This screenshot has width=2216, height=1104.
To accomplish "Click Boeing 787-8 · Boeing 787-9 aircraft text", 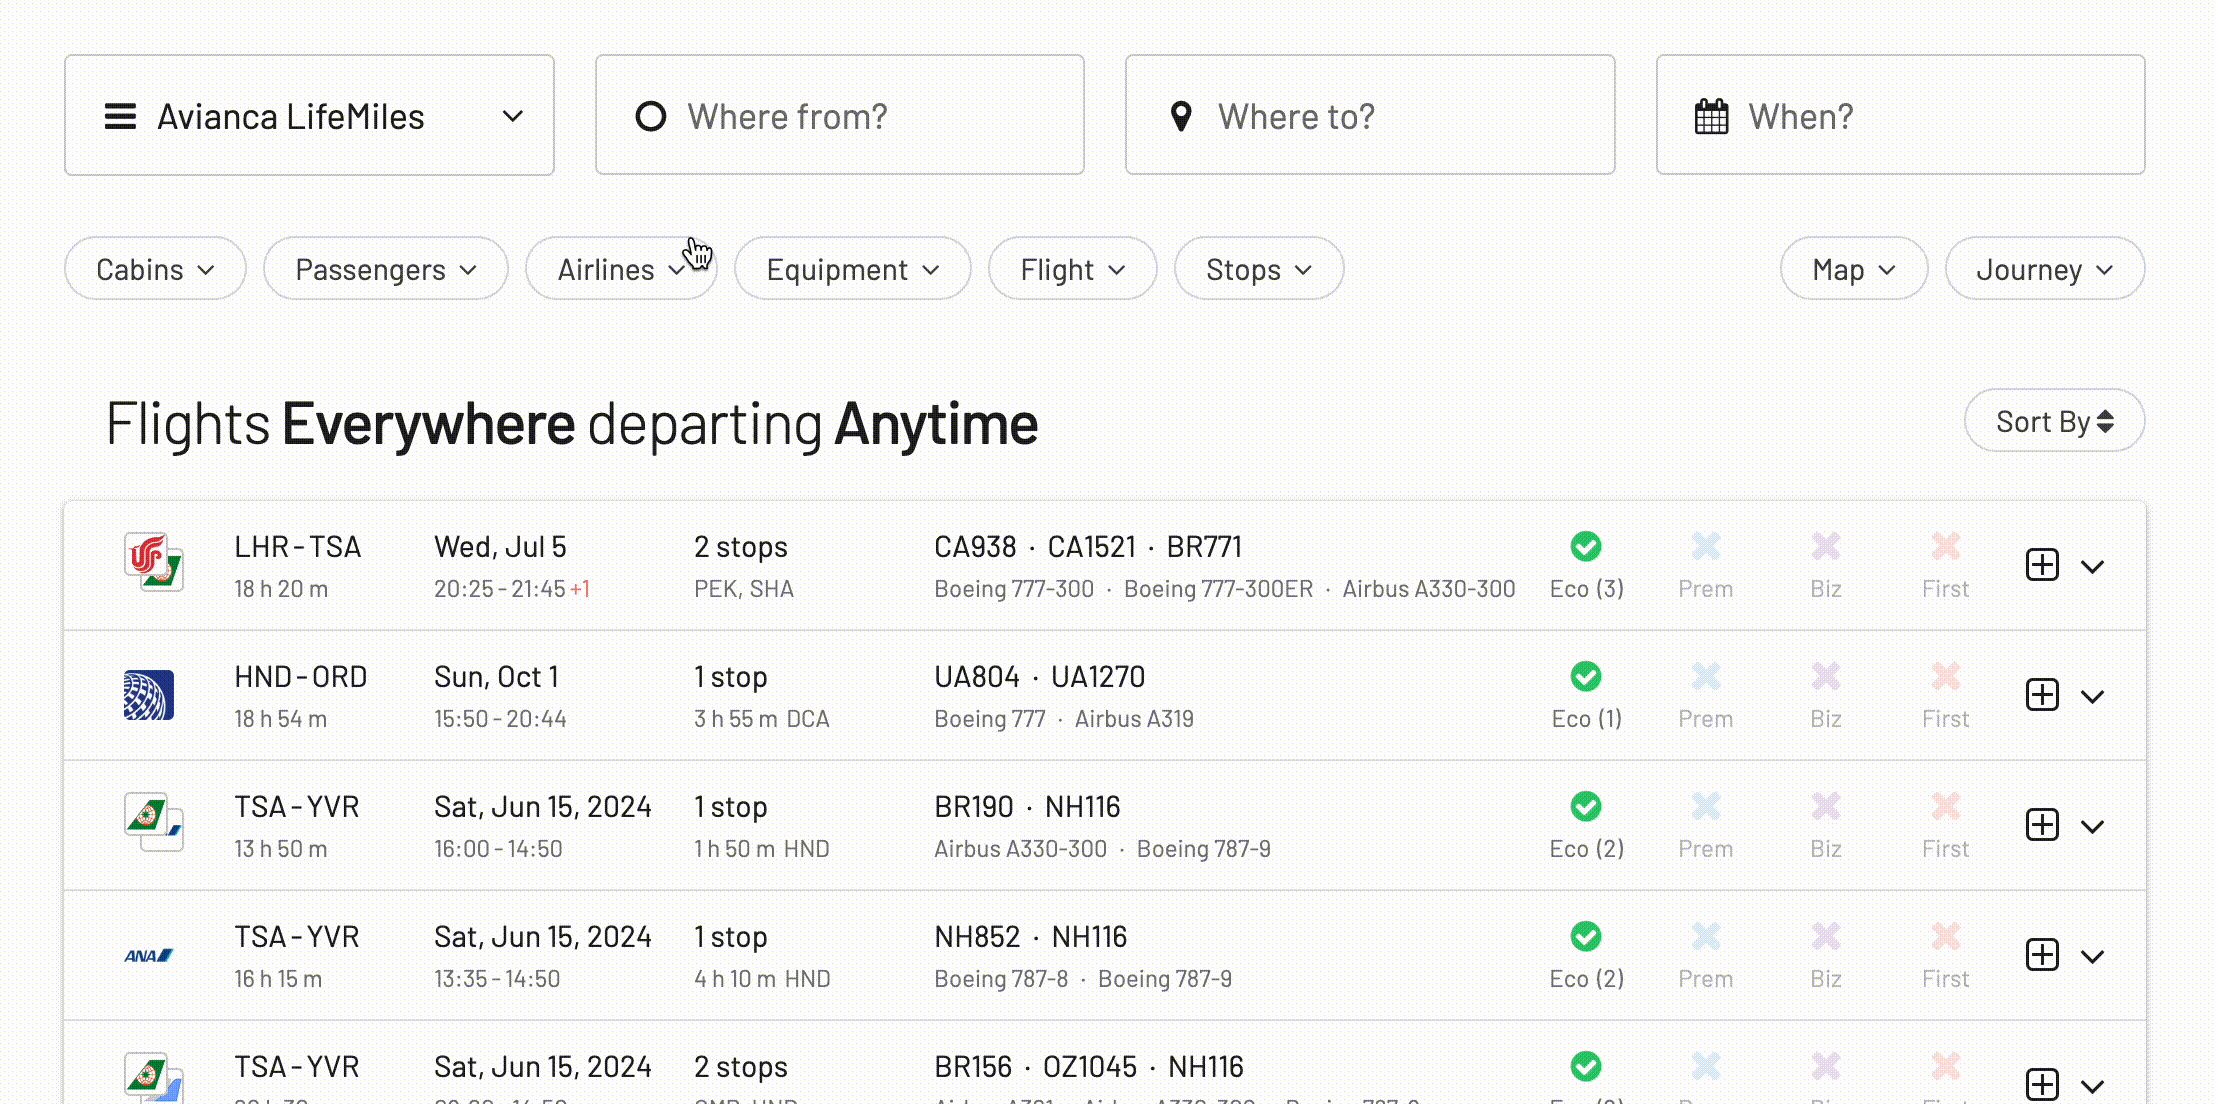I will 1083,979.
